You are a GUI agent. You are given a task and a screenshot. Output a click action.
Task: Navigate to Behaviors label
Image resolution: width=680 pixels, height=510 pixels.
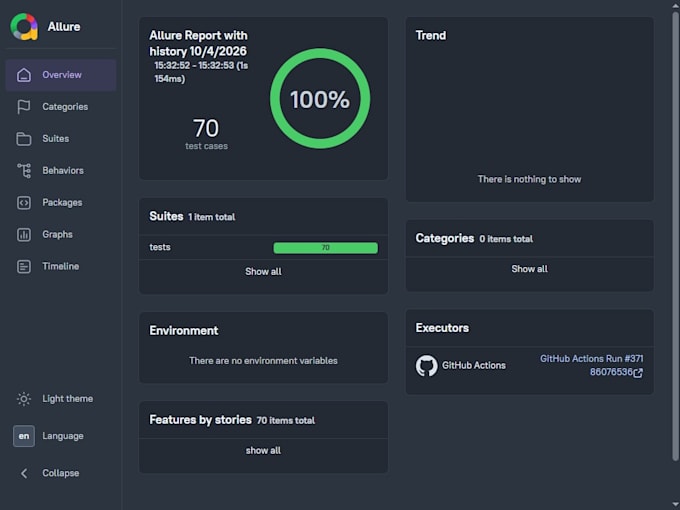coord(63,170)
